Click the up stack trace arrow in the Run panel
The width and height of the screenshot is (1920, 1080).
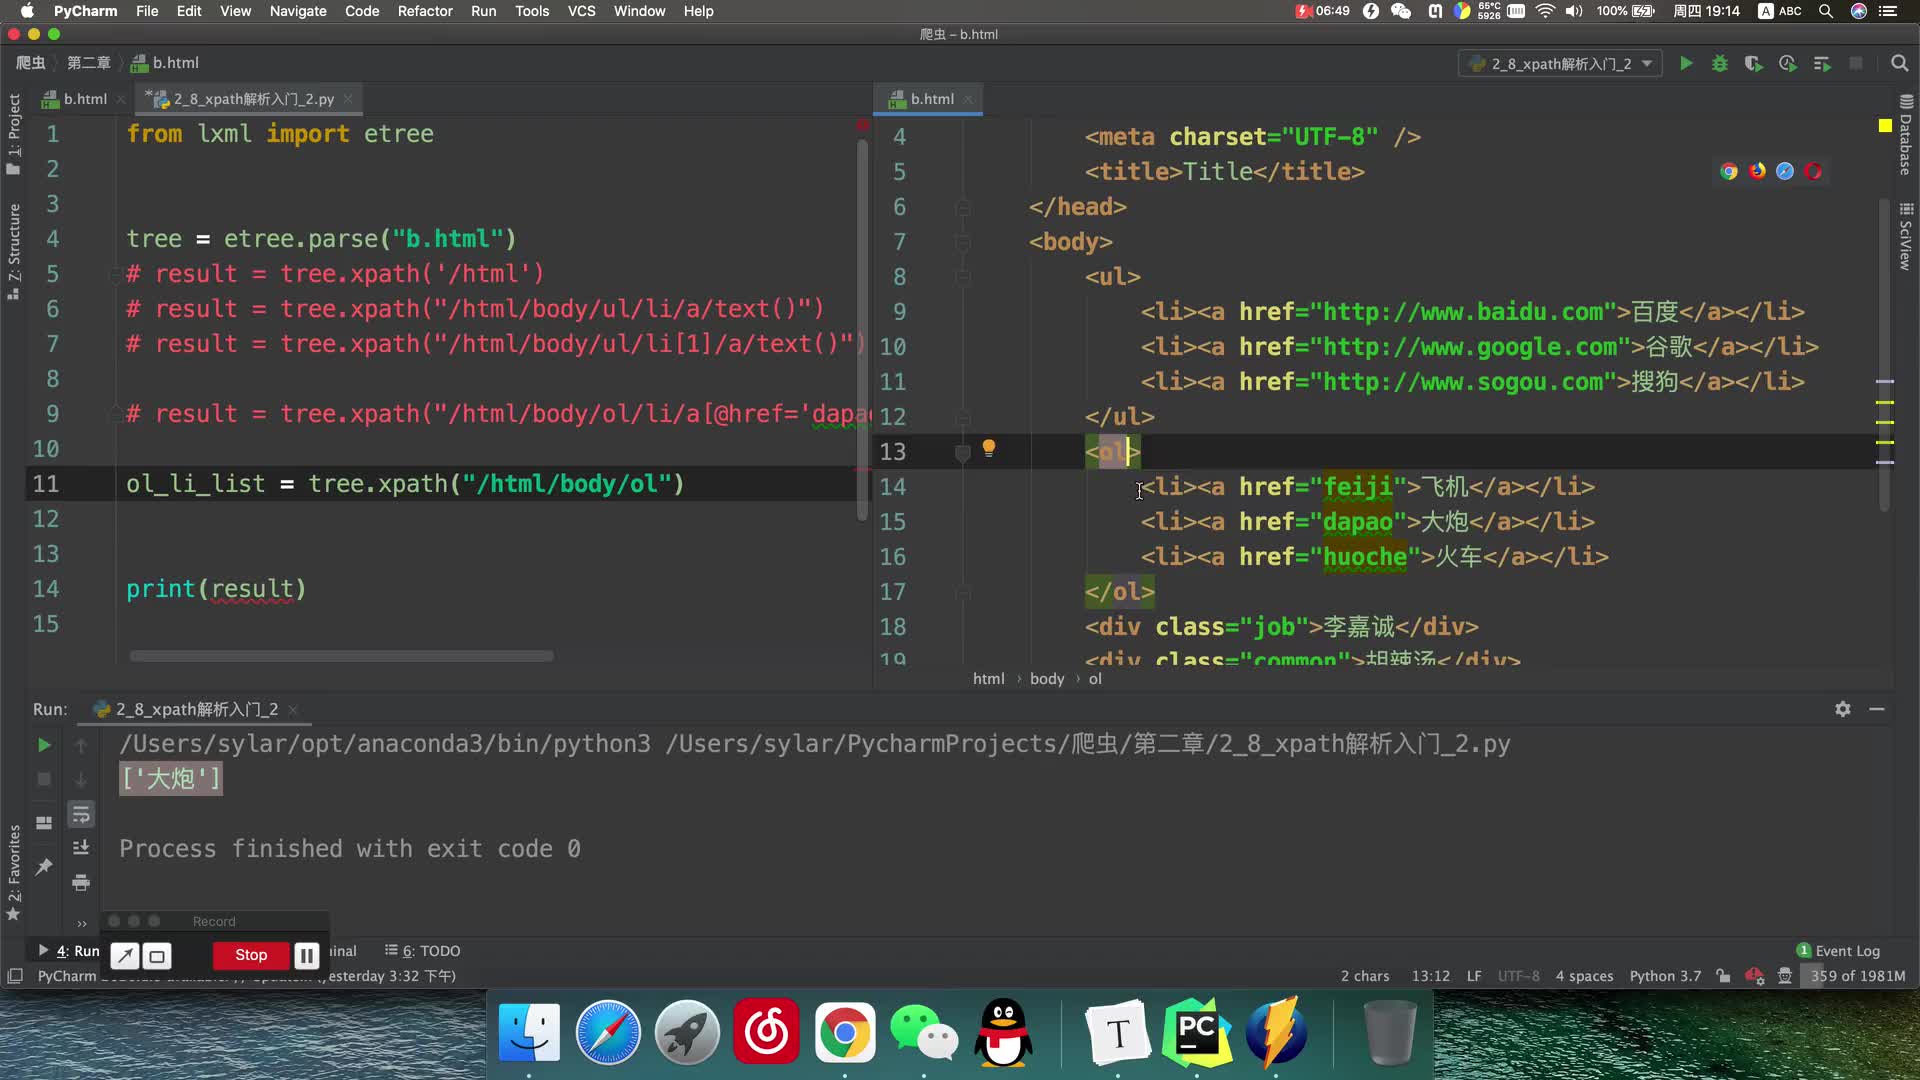pos(81,746)
